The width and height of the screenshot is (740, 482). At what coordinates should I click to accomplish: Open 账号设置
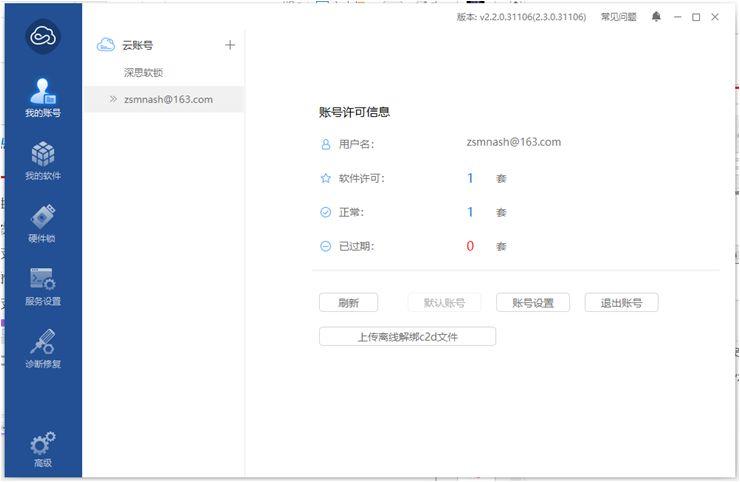[x=533, y=303]
